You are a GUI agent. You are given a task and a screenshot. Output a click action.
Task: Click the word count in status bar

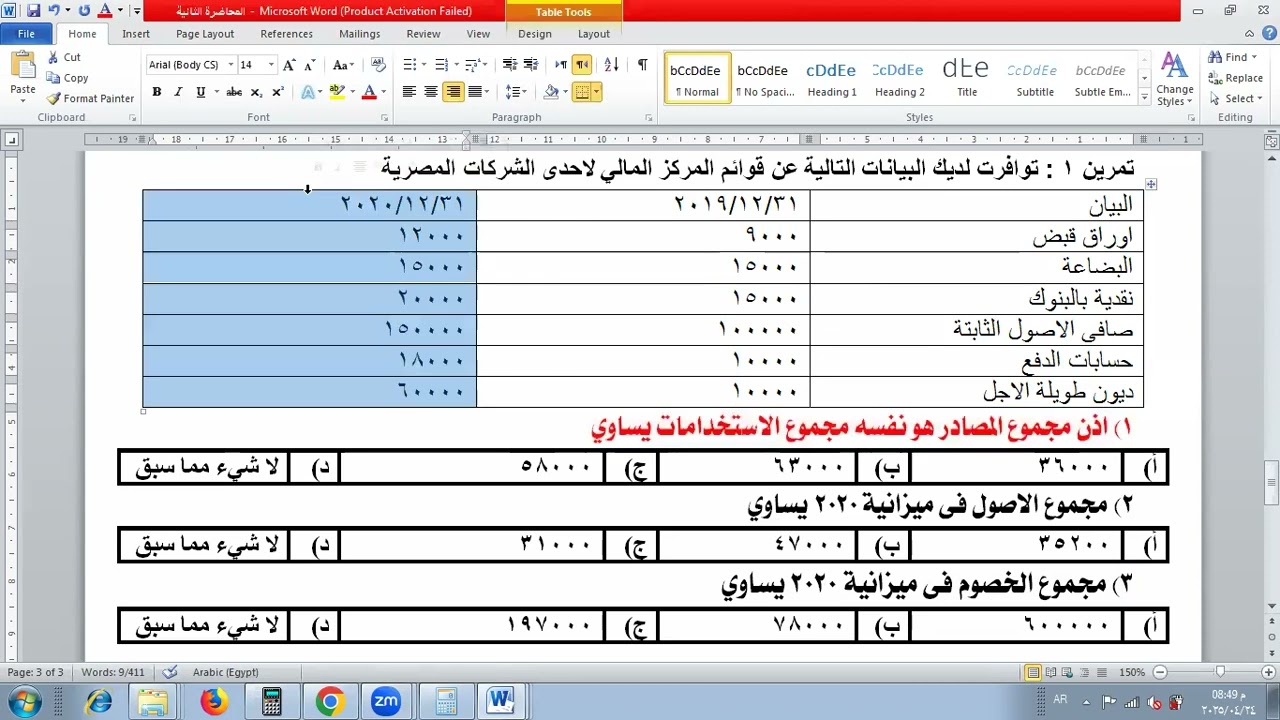113,672
